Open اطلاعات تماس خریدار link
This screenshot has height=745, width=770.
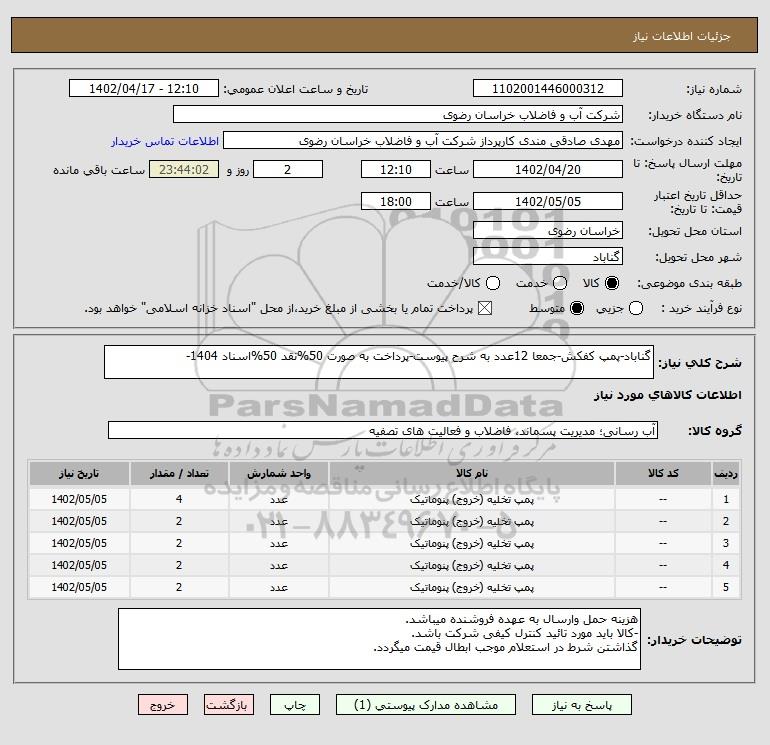[x=165, y=141]
